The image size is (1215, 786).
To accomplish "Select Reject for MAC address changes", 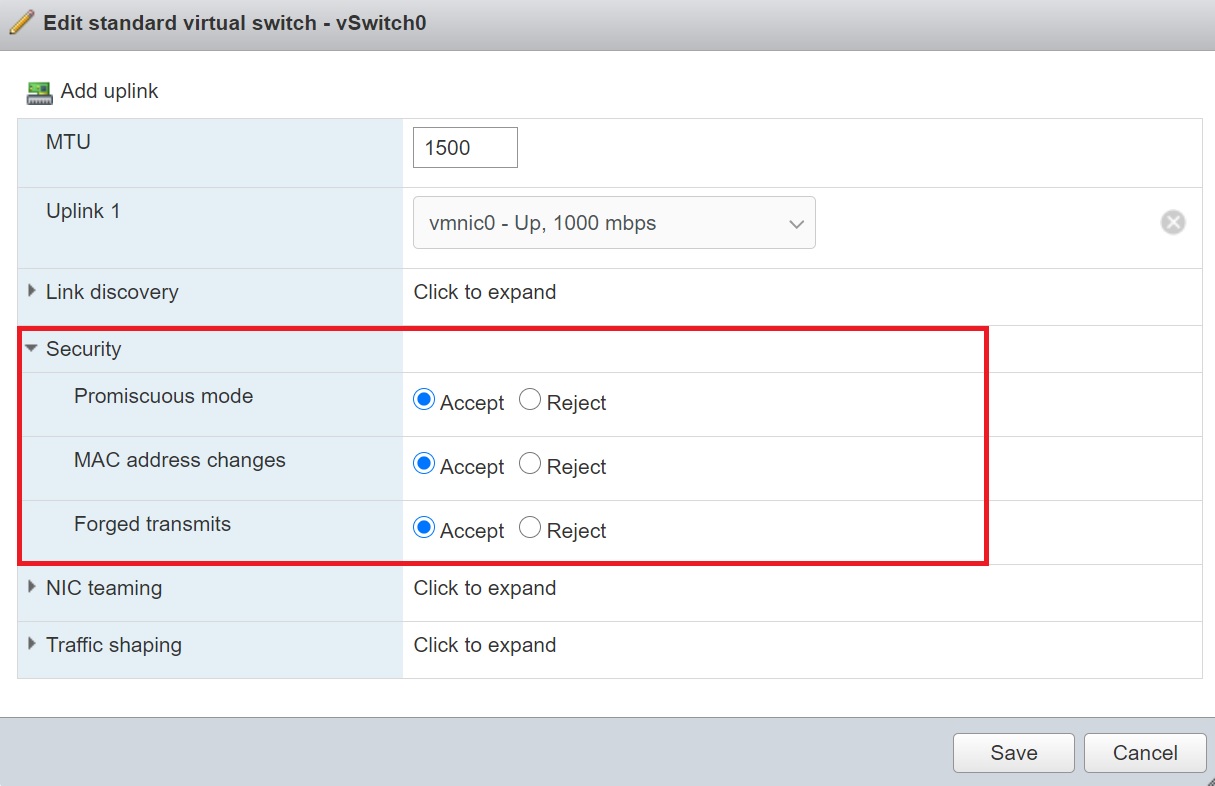I will (530, 465).
